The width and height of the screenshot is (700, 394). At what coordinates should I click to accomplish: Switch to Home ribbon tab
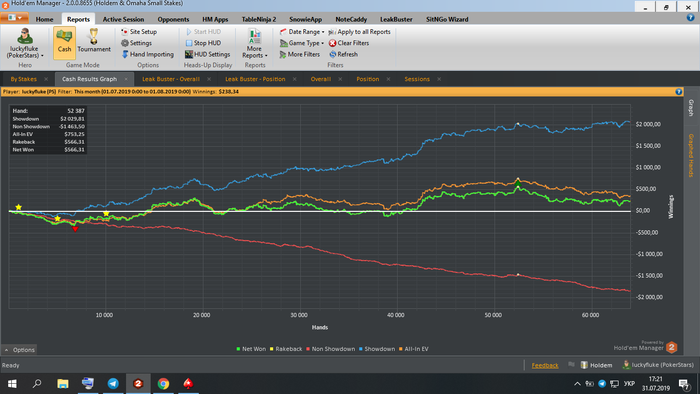(x=44, y=19)
